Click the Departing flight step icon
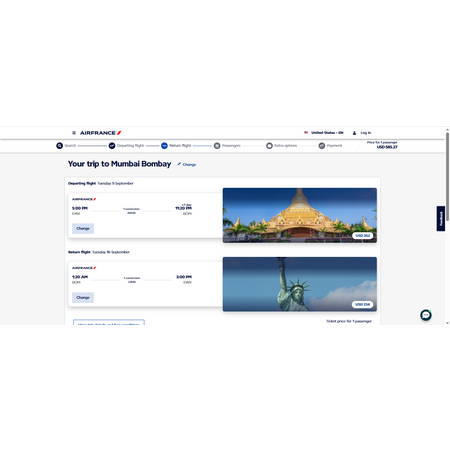The image size is (450, 450). [112, 146]
